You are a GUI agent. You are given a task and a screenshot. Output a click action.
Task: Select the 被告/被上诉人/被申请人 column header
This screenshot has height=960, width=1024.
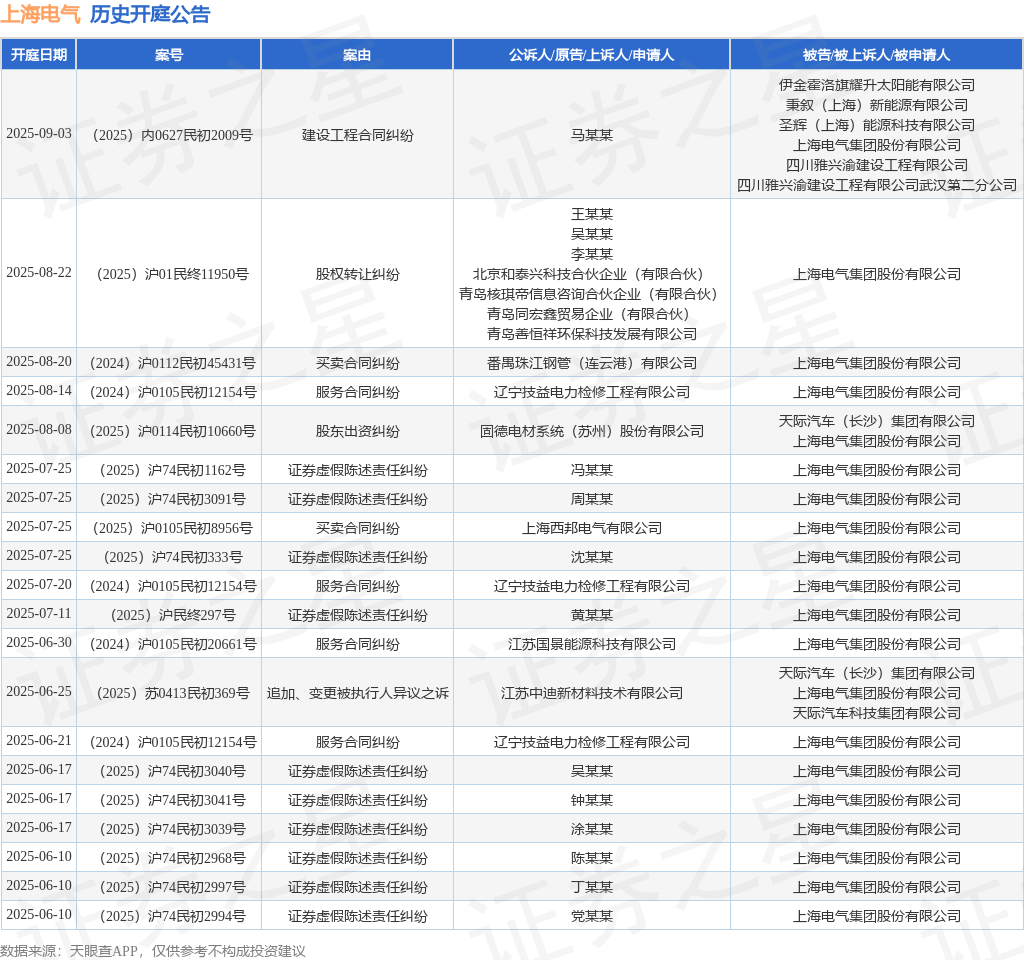pyautogui.click(x=876, y=55)
